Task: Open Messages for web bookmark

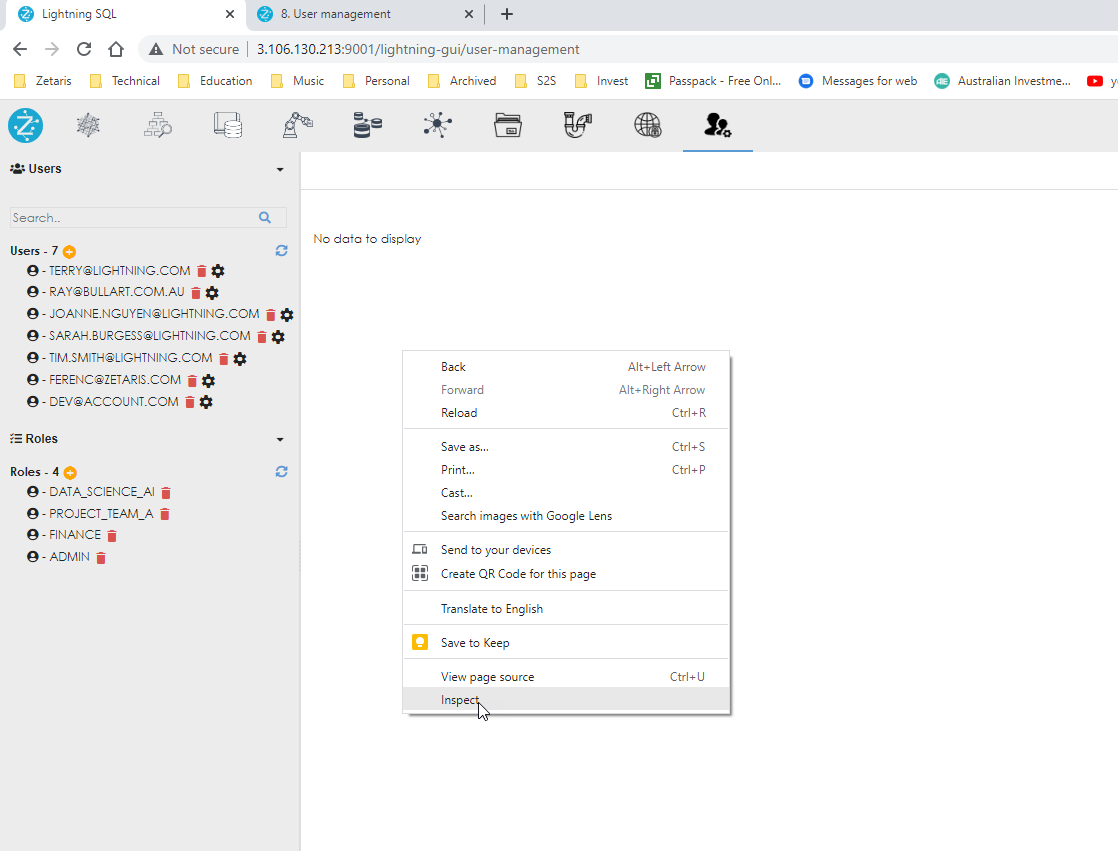Action: (x=858, y=81)
